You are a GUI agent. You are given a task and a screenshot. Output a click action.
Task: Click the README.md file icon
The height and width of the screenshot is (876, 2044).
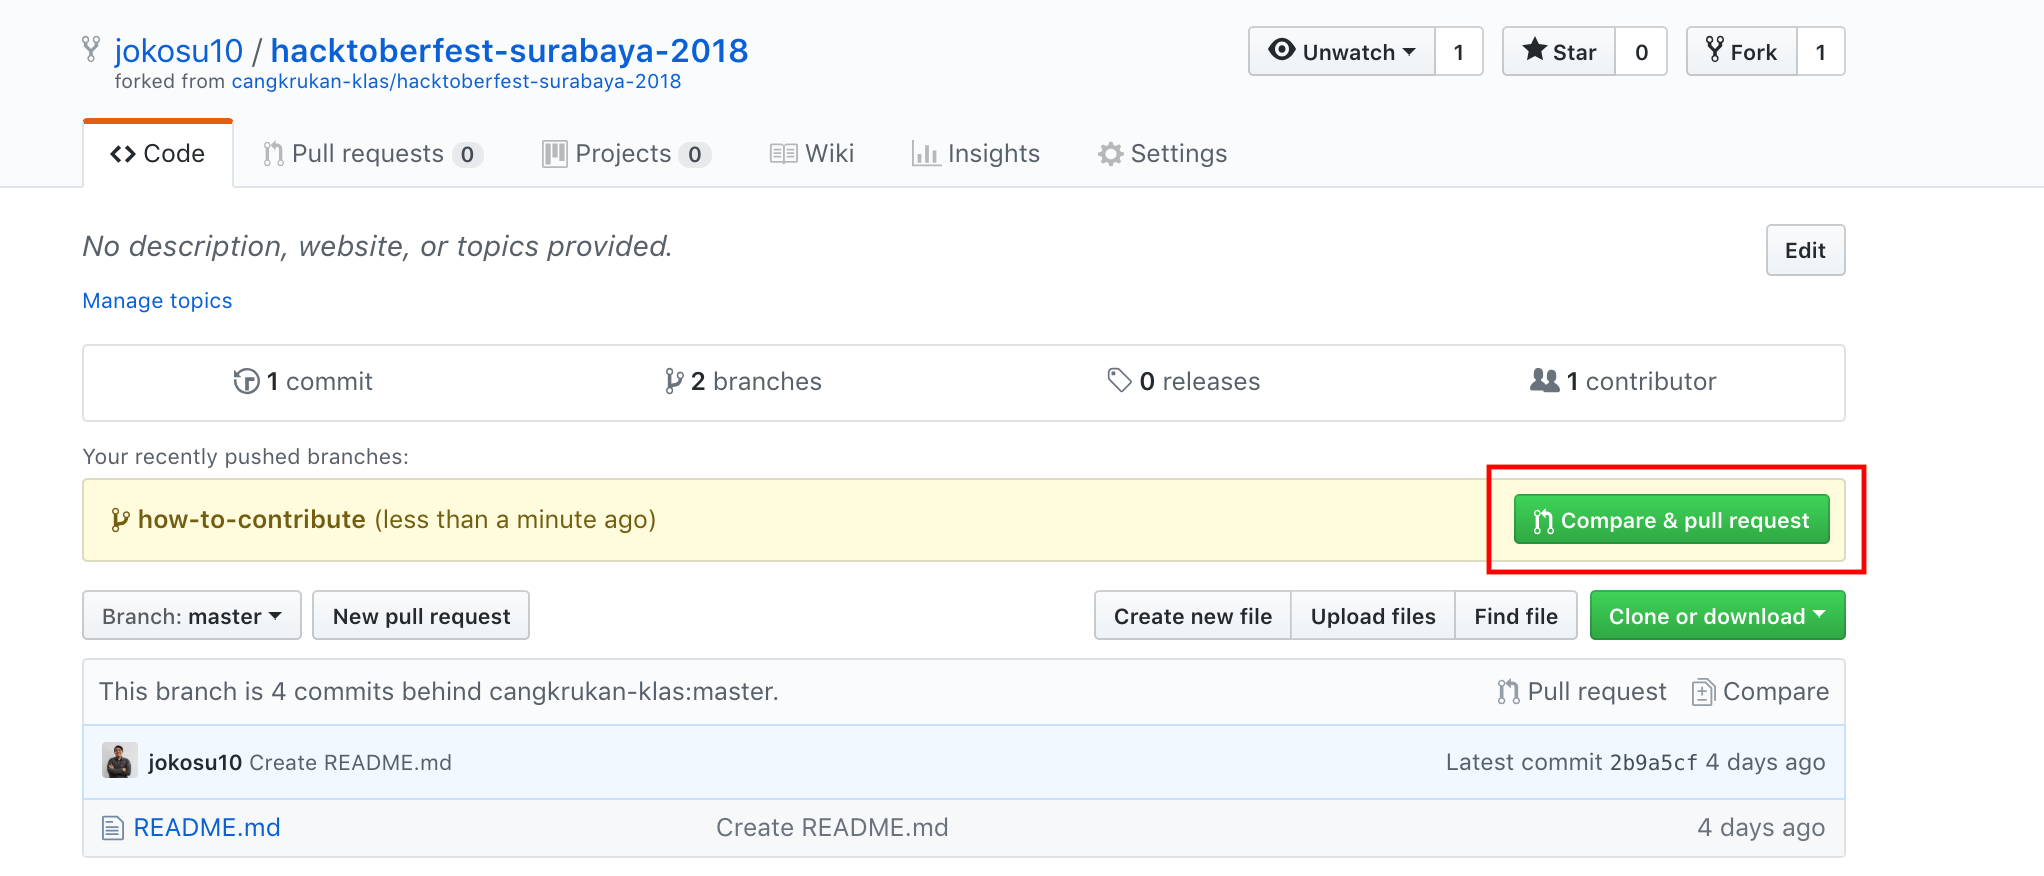(113, 828)
